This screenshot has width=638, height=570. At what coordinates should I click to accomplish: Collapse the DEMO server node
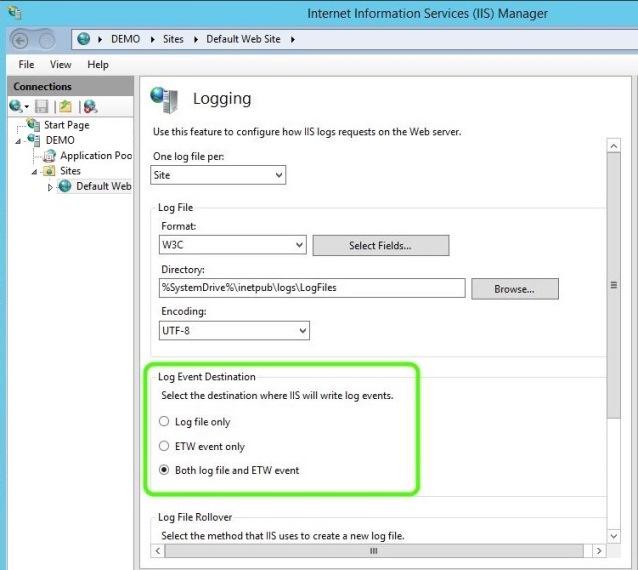18,141
